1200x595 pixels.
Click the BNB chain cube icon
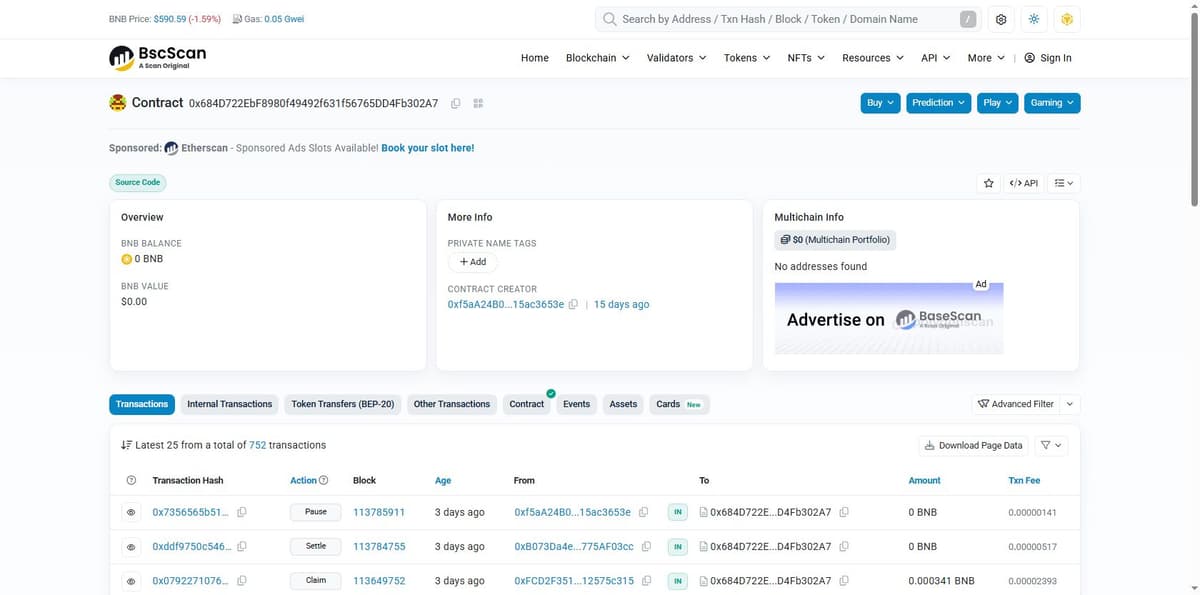1067,19
